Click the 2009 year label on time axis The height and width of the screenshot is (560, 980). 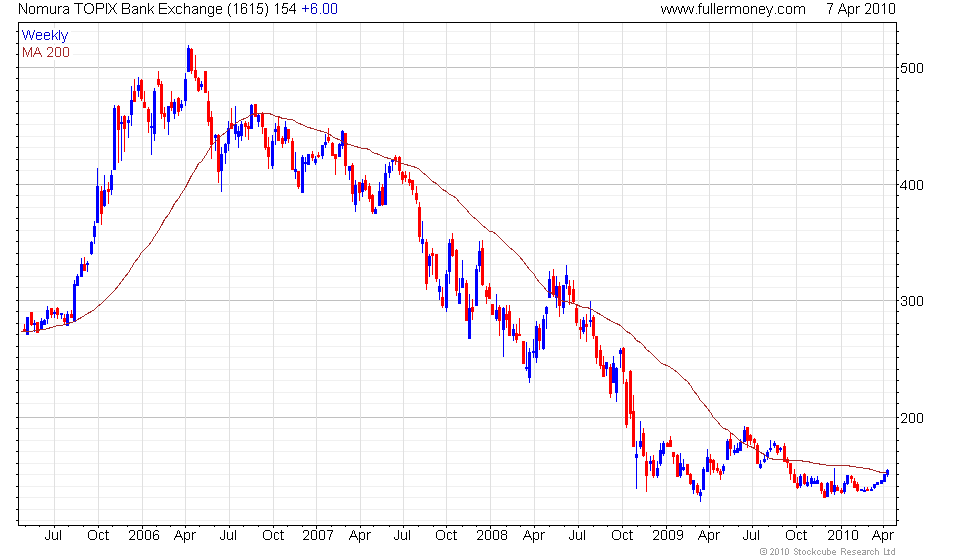point(668,536)
